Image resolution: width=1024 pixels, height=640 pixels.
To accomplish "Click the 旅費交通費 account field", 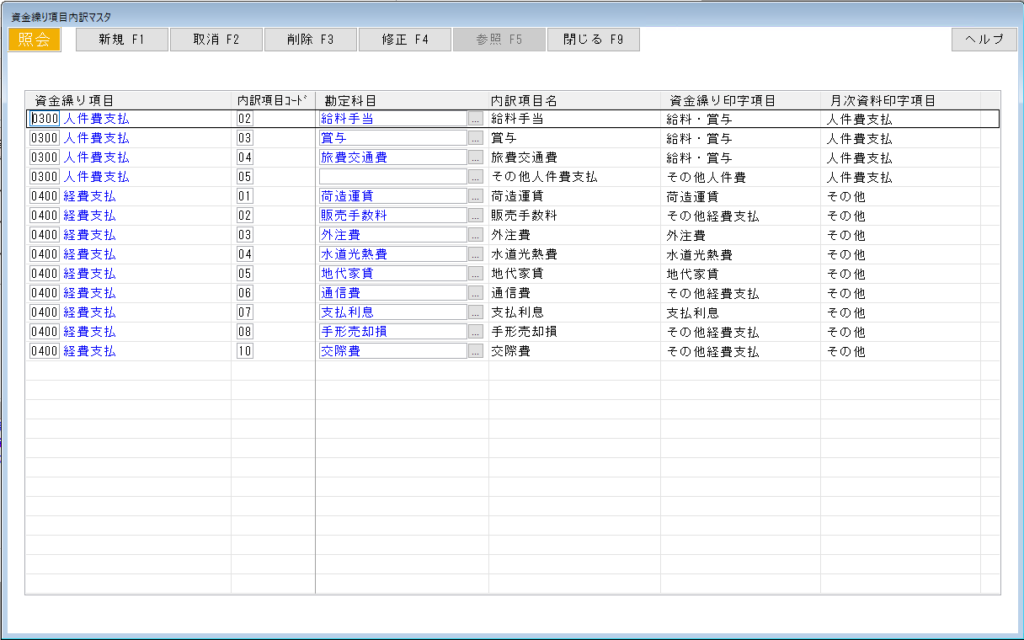I will click(x=392, y=157).
